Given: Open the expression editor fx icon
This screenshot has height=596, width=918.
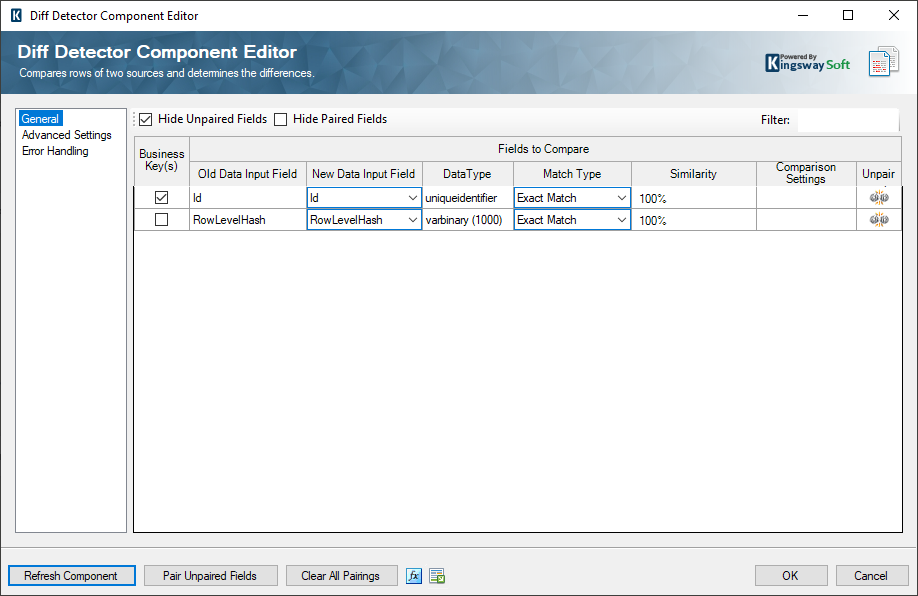Looking at the screenshot, I should tap(414, 576).
